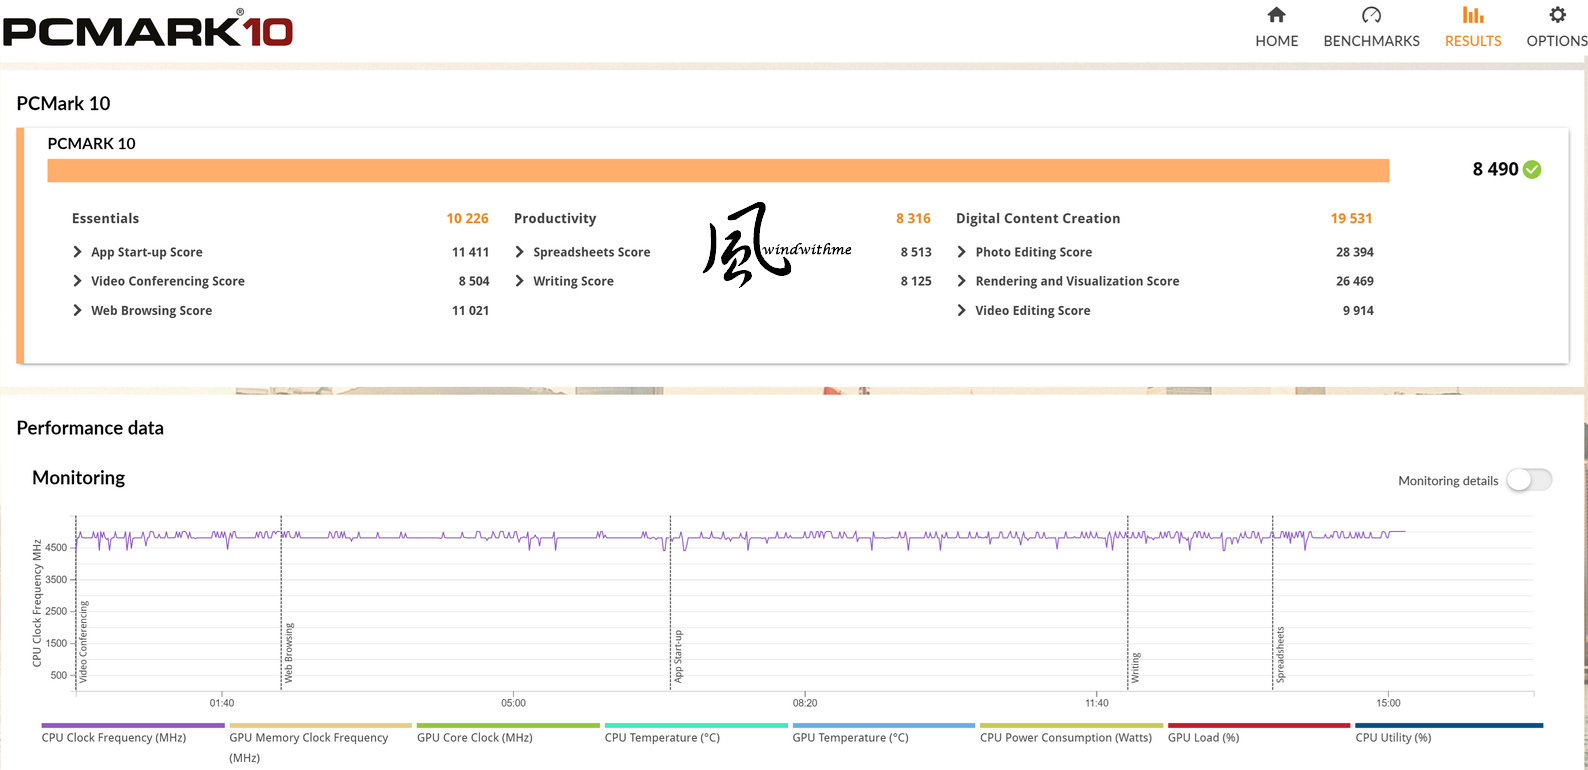Click Digital Content Creation score 19 531
Viewport: 1588px width, 770px height.
point(1351,218)
